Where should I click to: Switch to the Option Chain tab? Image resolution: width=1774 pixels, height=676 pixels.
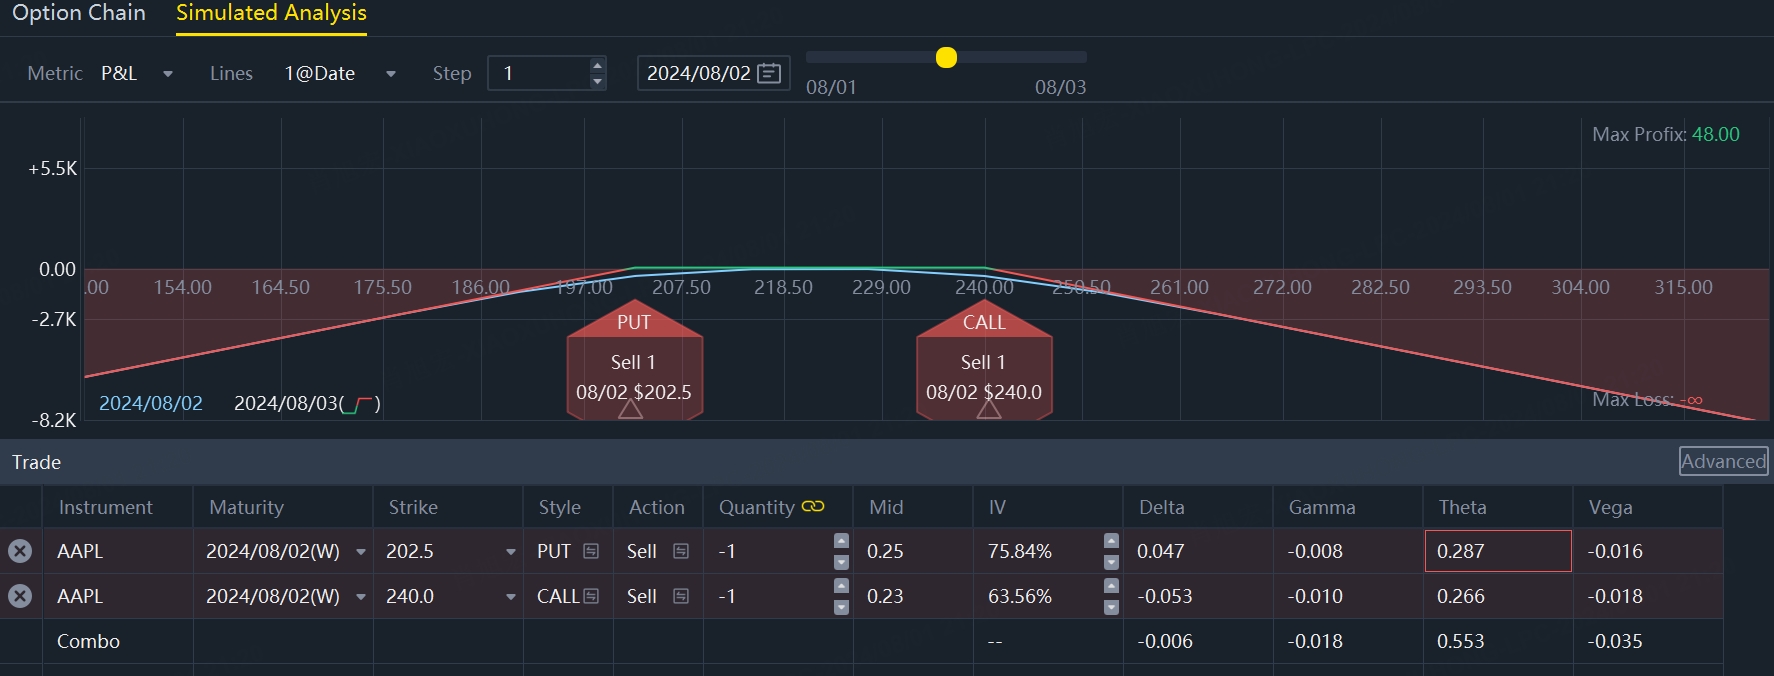[x=79, y=13]
